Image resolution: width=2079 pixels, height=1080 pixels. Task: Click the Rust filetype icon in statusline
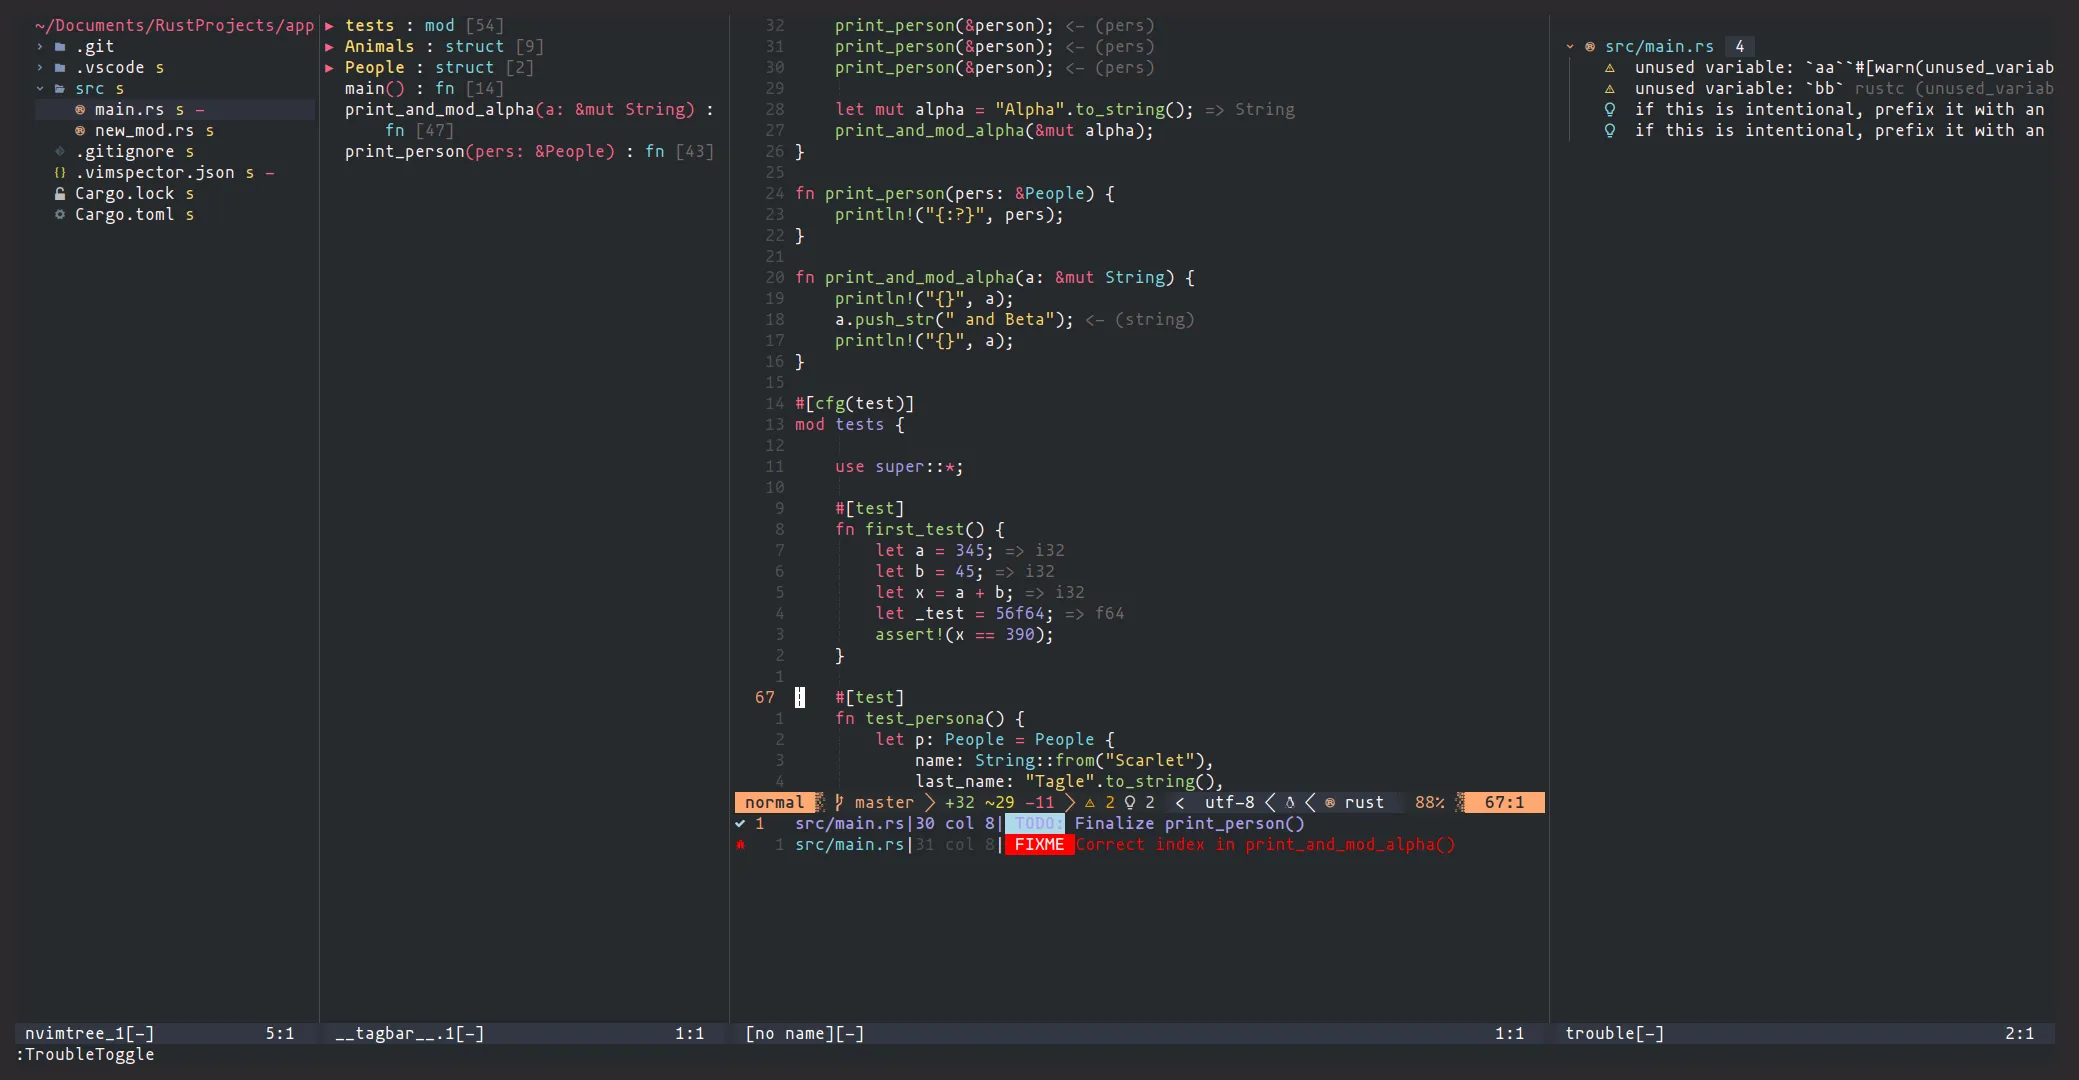coord(1330,803)
